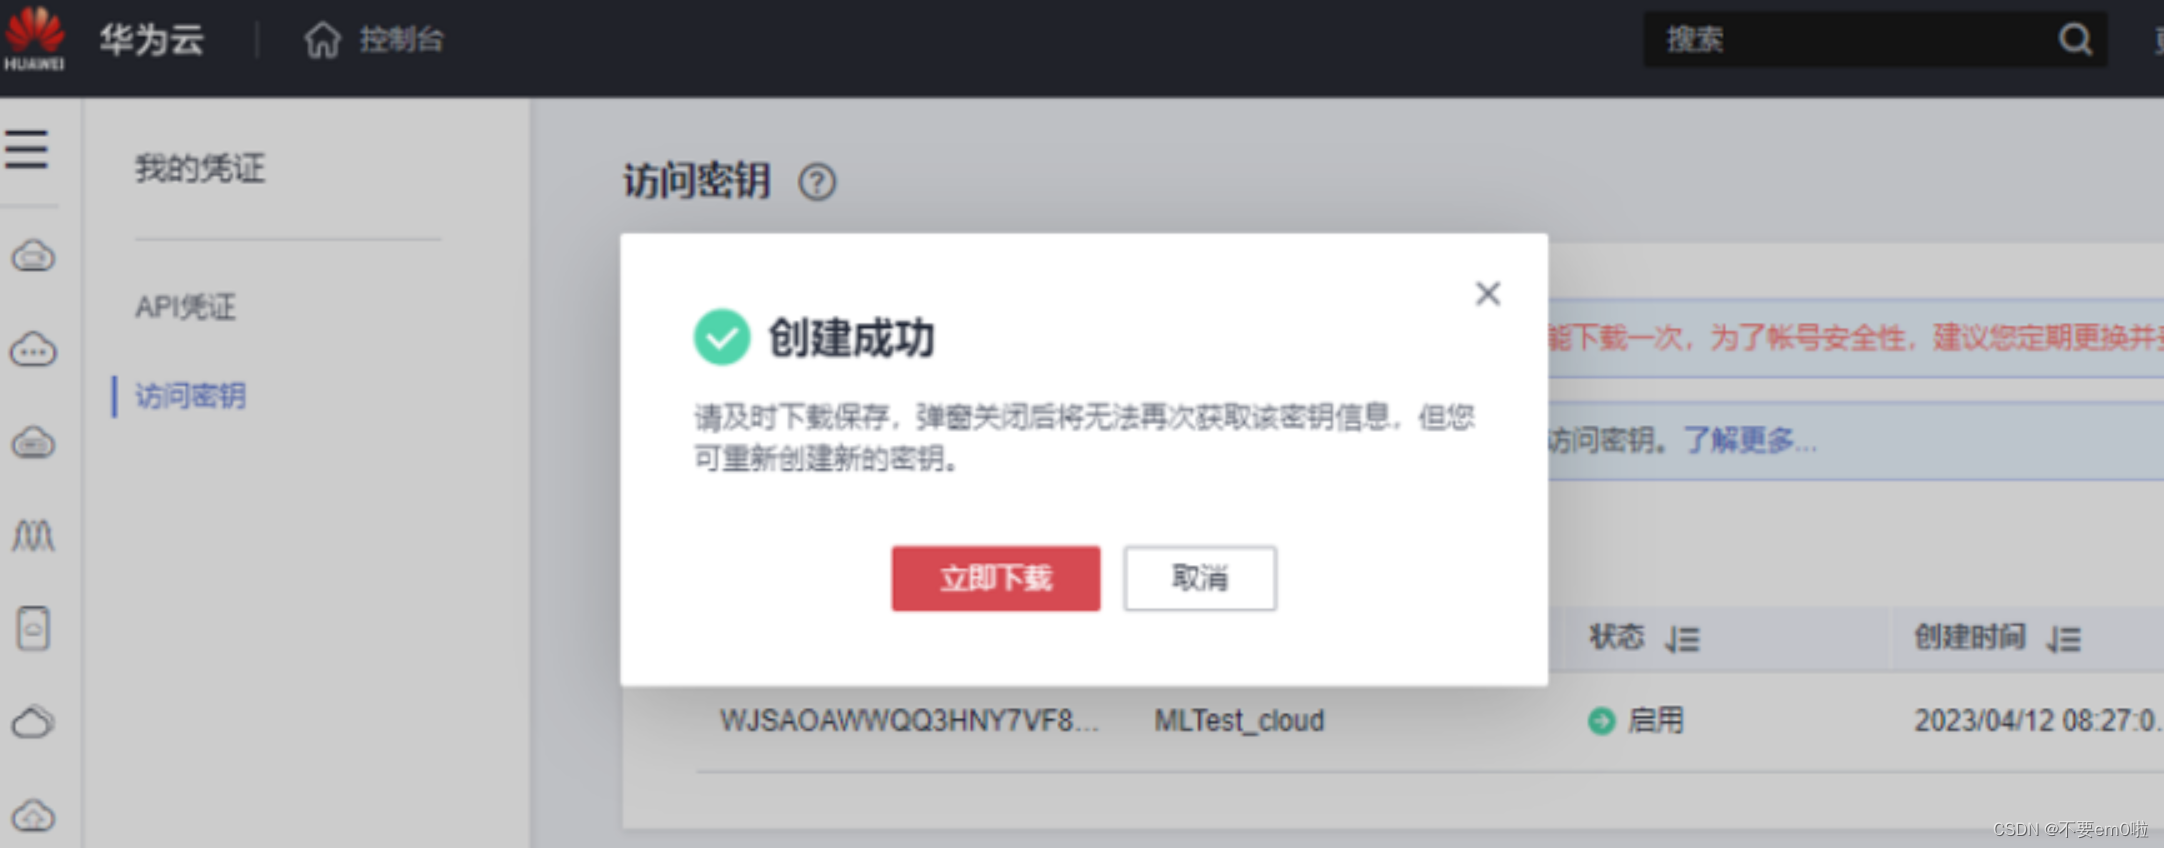
Task: Click the console home icon
Action: [x=322, y=40]
